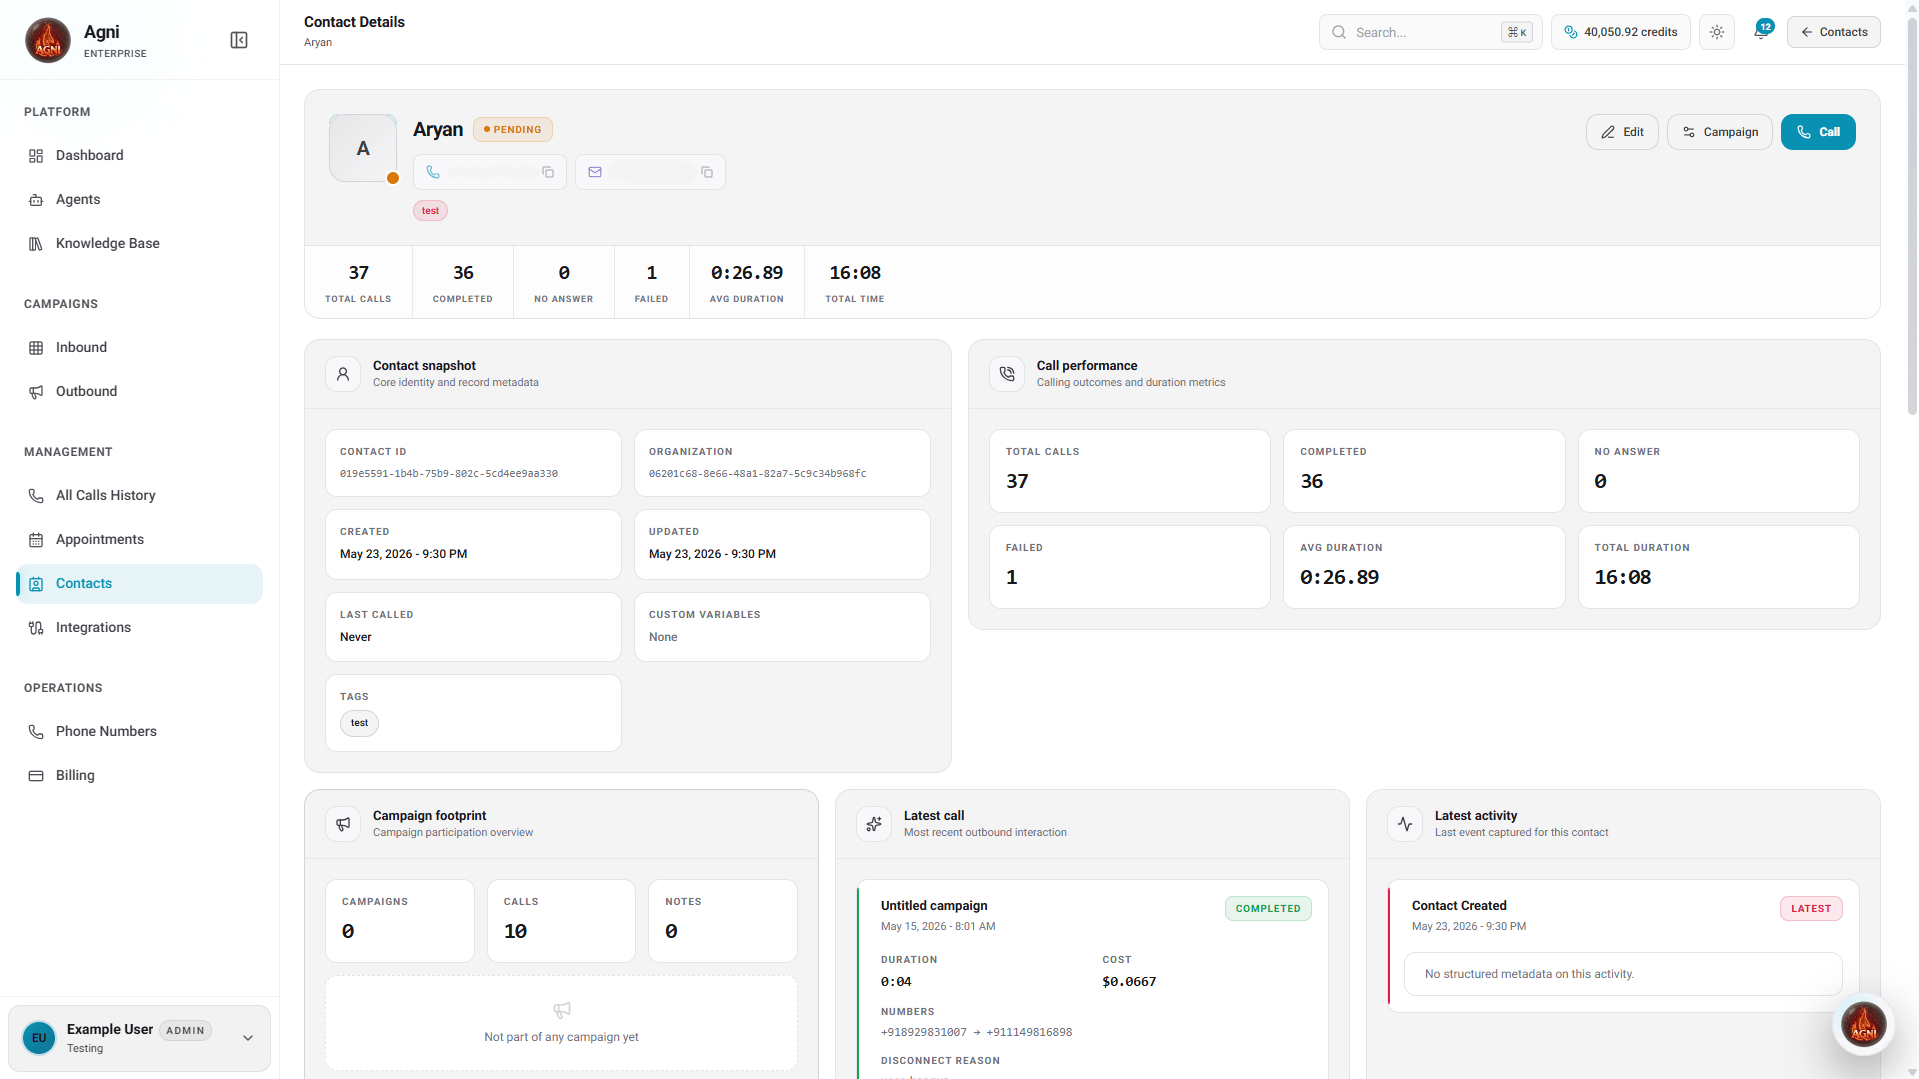
Task: Click the Avg Duration 0:26.89 summary stat
Action: tap(747, 283)
